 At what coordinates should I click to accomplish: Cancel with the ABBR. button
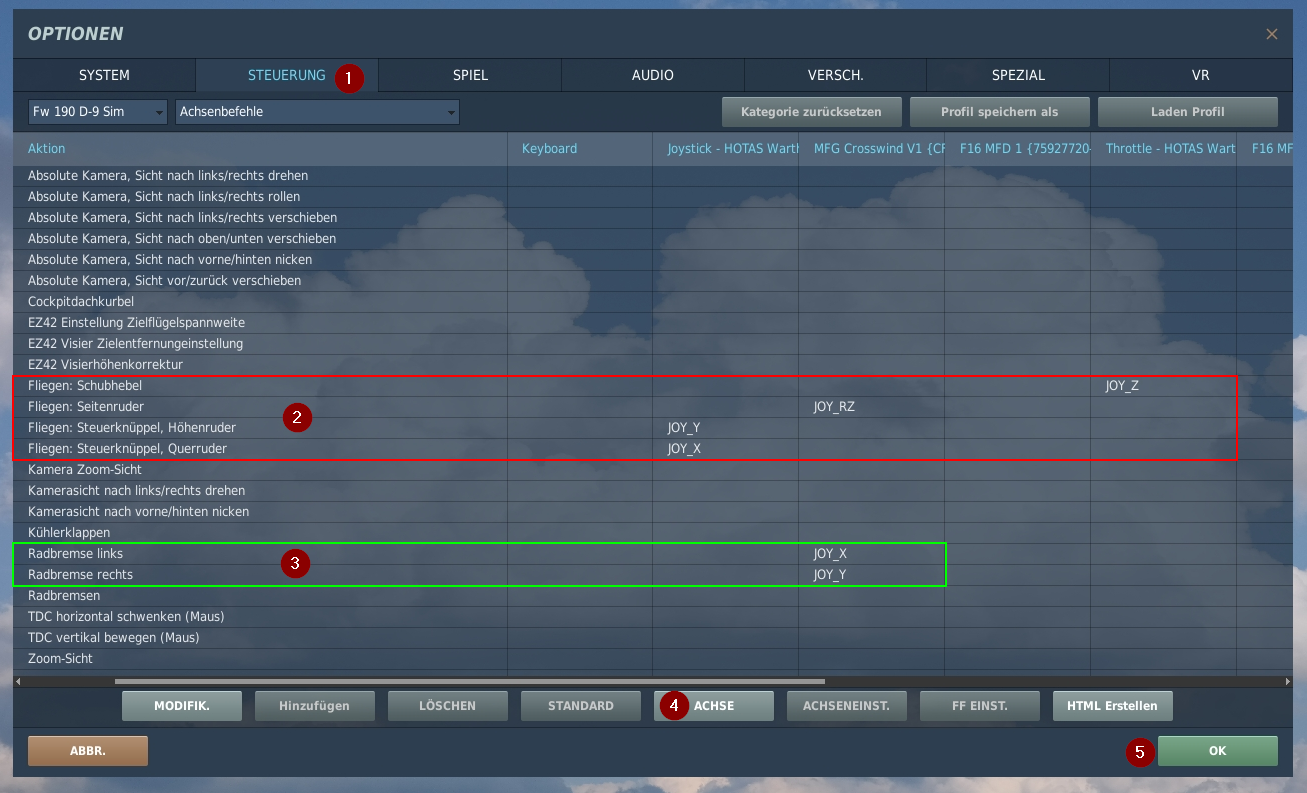[88, 751]
